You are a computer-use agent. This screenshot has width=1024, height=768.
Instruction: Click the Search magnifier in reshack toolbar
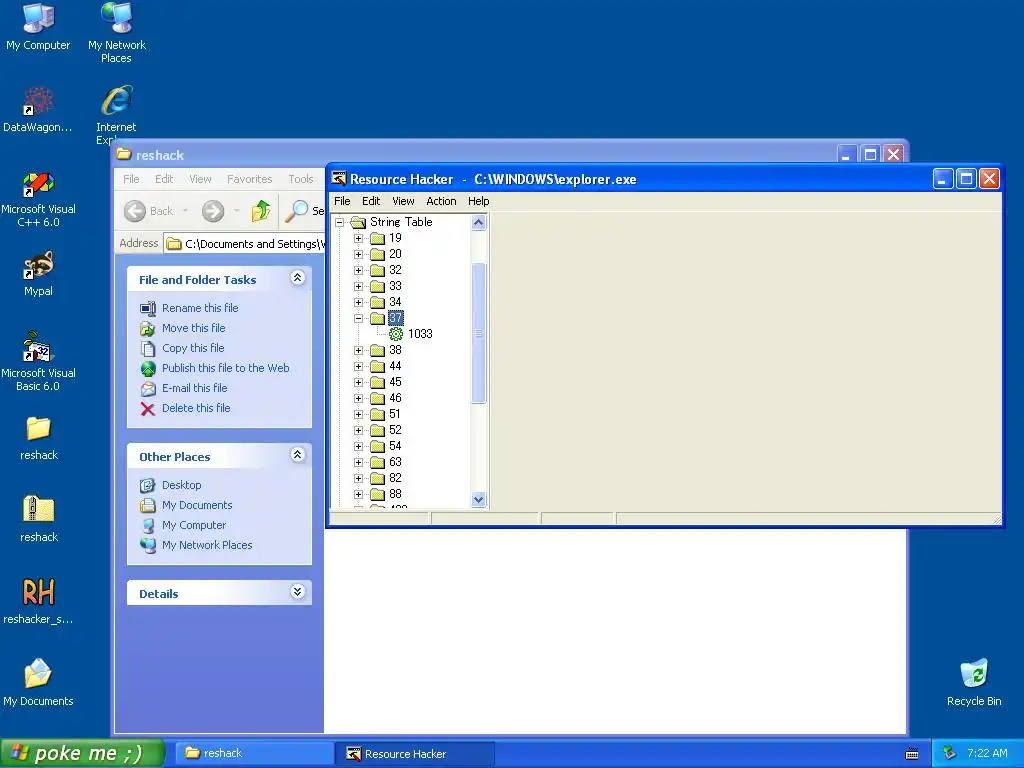296,210
